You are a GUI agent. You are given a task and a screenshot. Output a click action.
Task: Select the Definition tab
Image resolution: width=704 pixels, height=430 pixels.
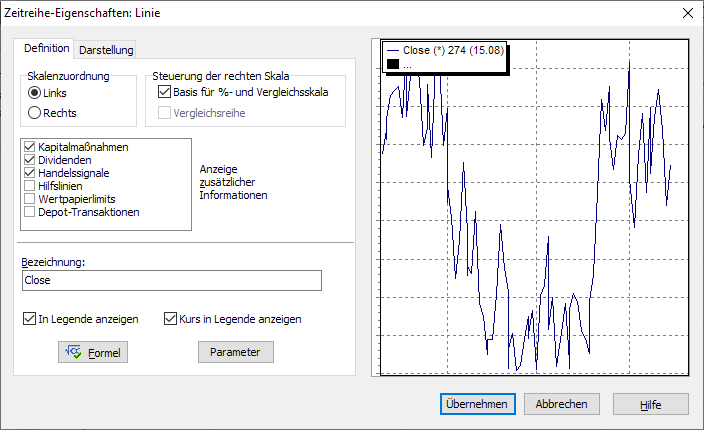pos(46,48)
